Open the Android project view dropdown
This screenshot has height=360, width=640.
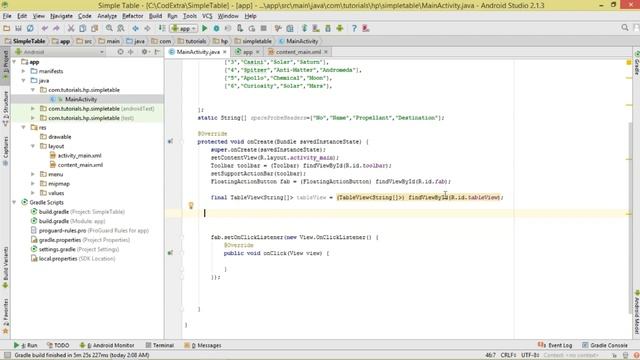59,52
